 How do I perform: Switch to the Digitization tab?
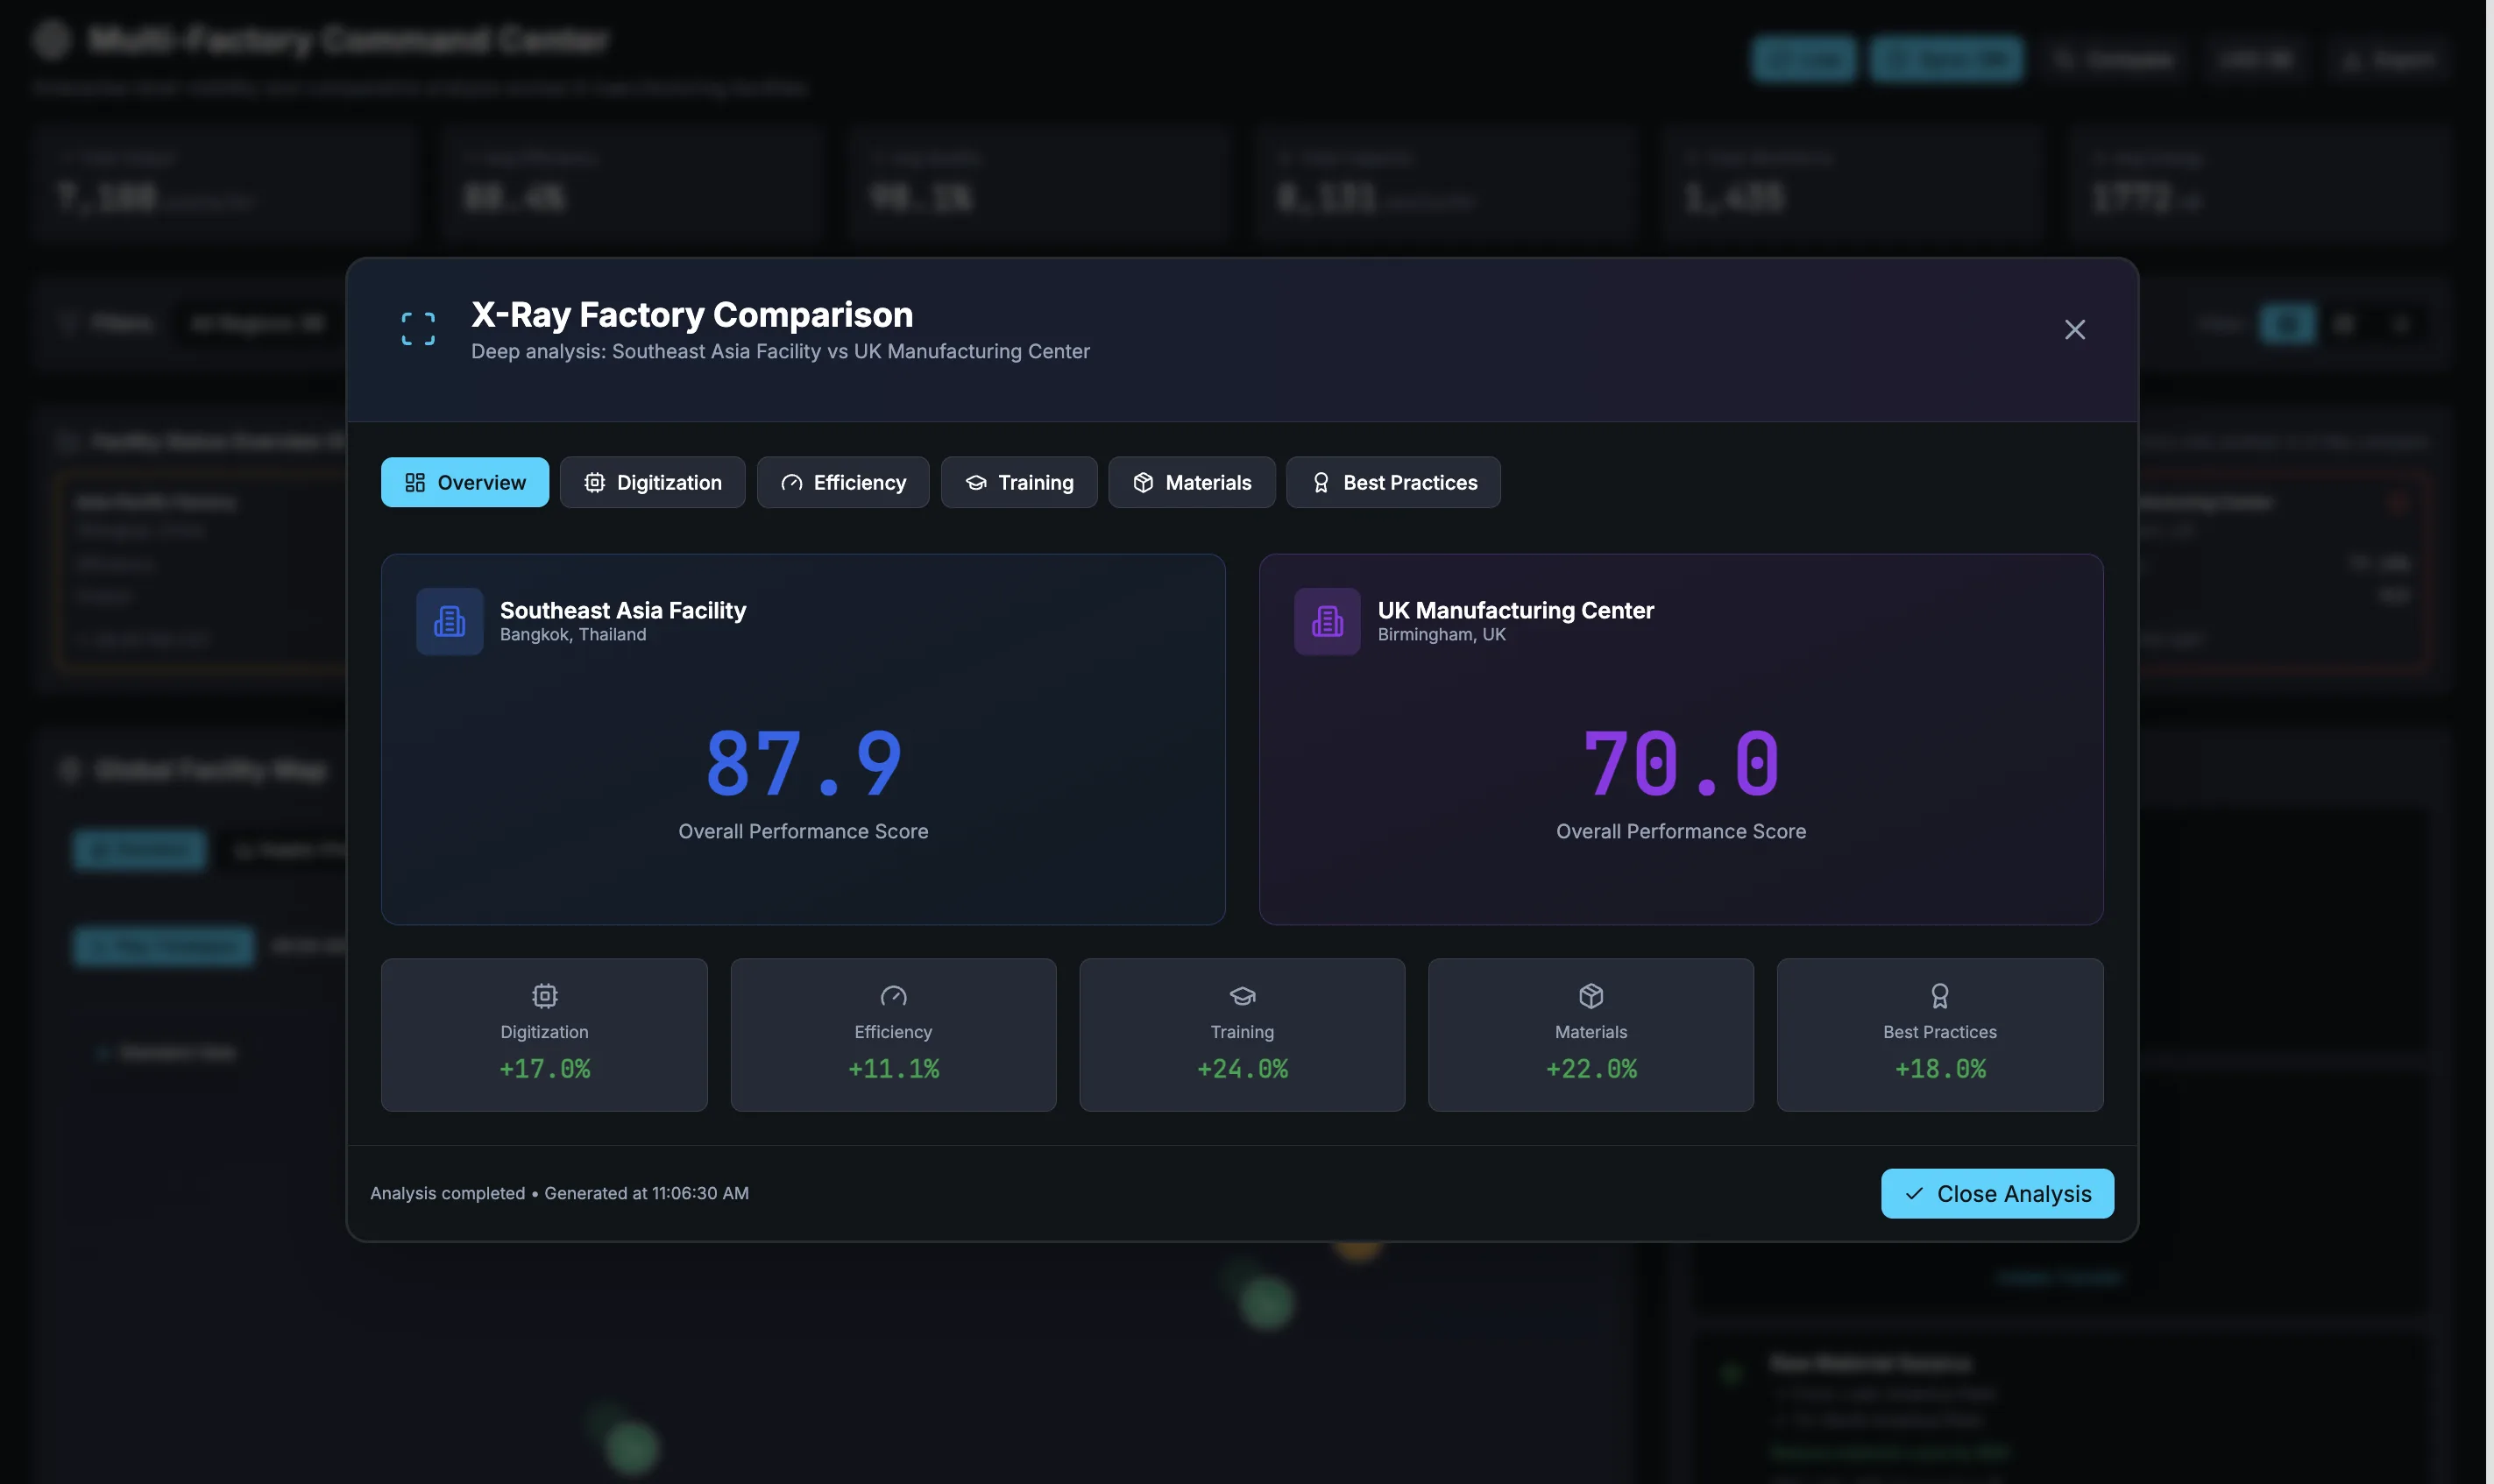(652, 482)
